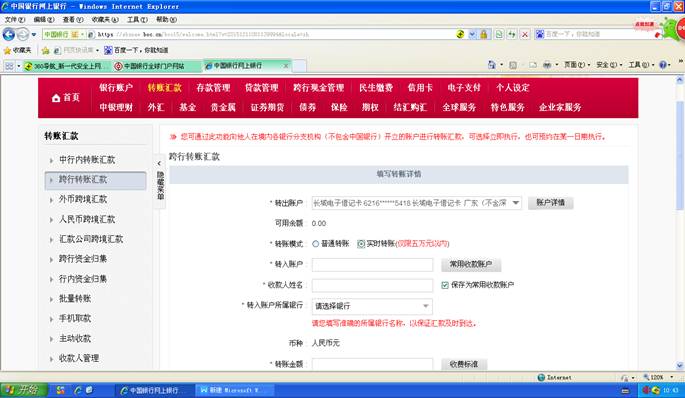This screenshot has height=398, width=685.
Task: Select 实时转账 radio button
Action: click(361, 244)
